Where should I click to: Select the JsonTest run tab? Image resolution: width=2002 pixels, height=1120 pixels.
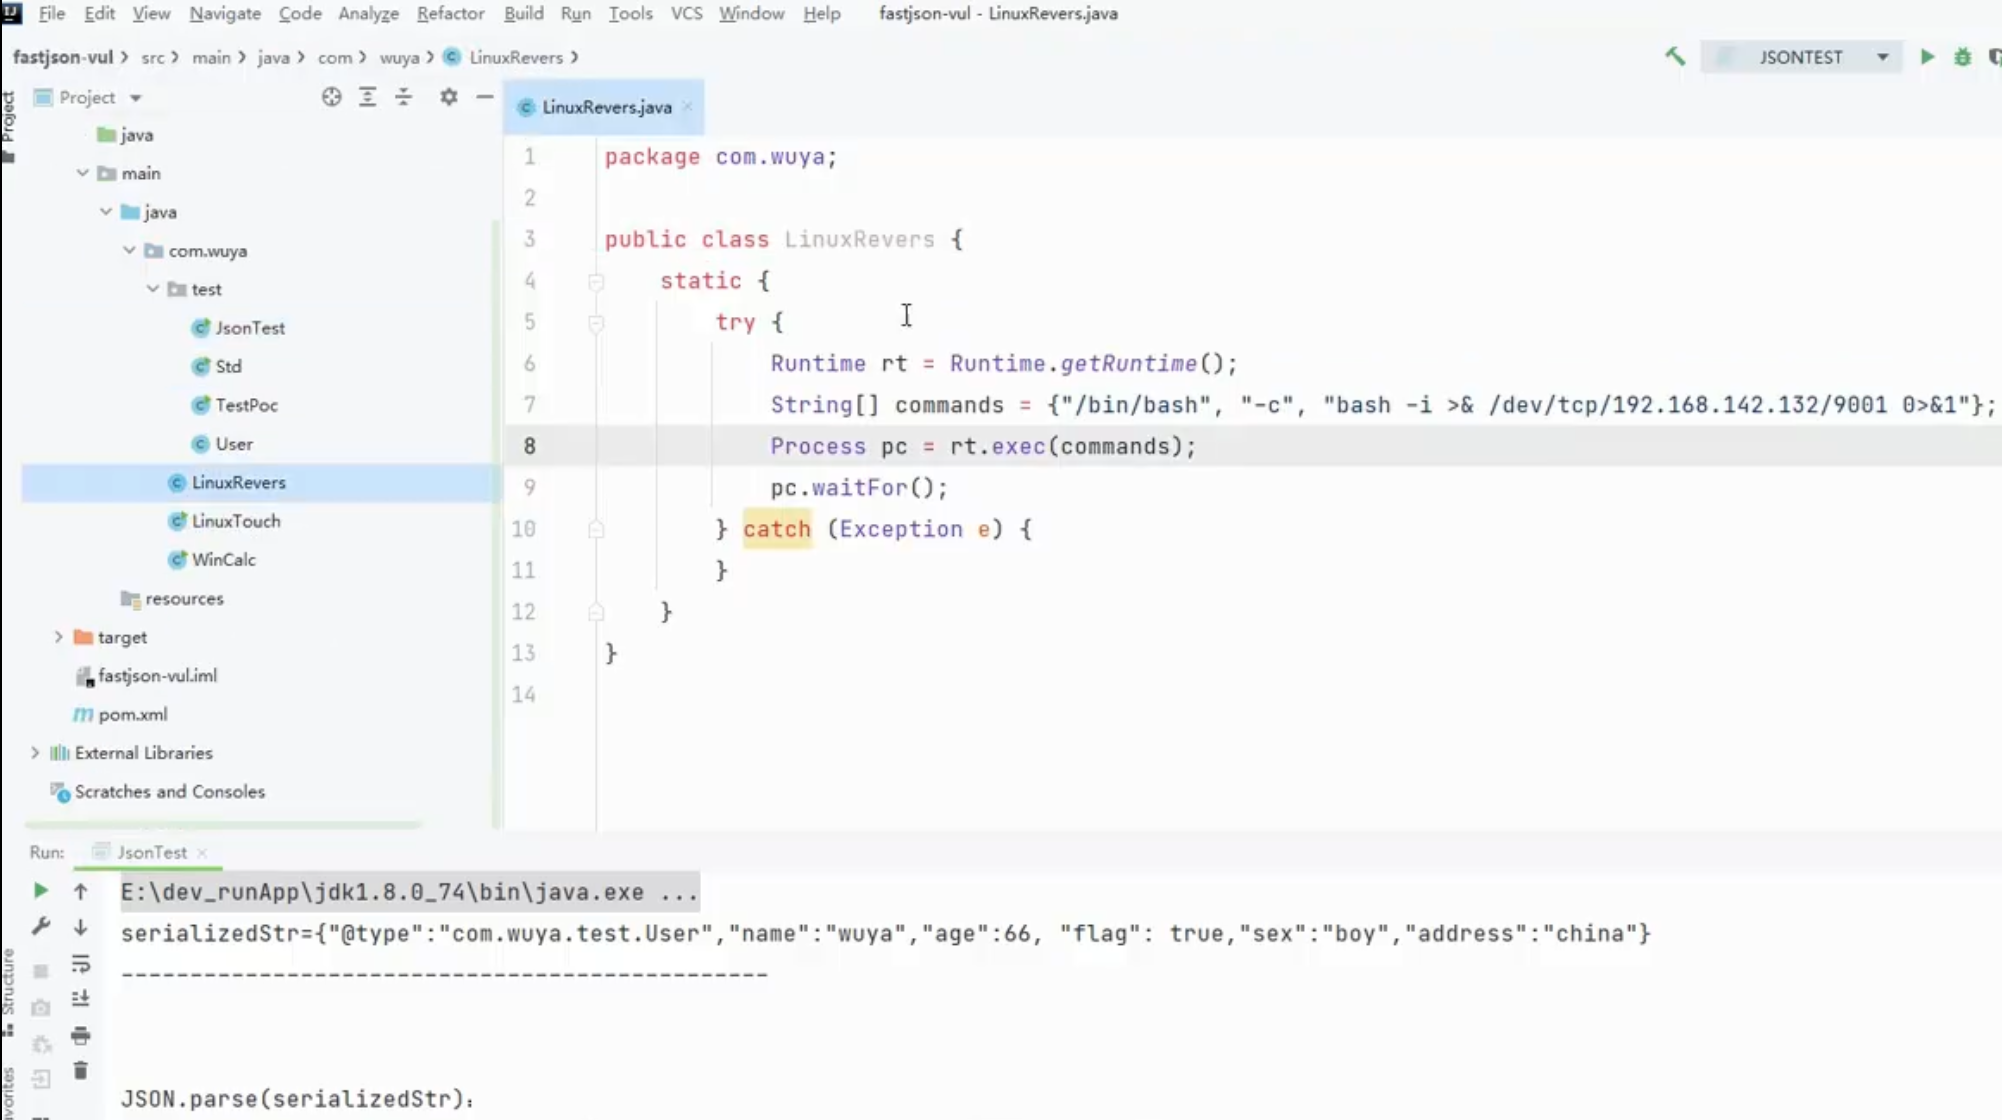tap(151, 852)
